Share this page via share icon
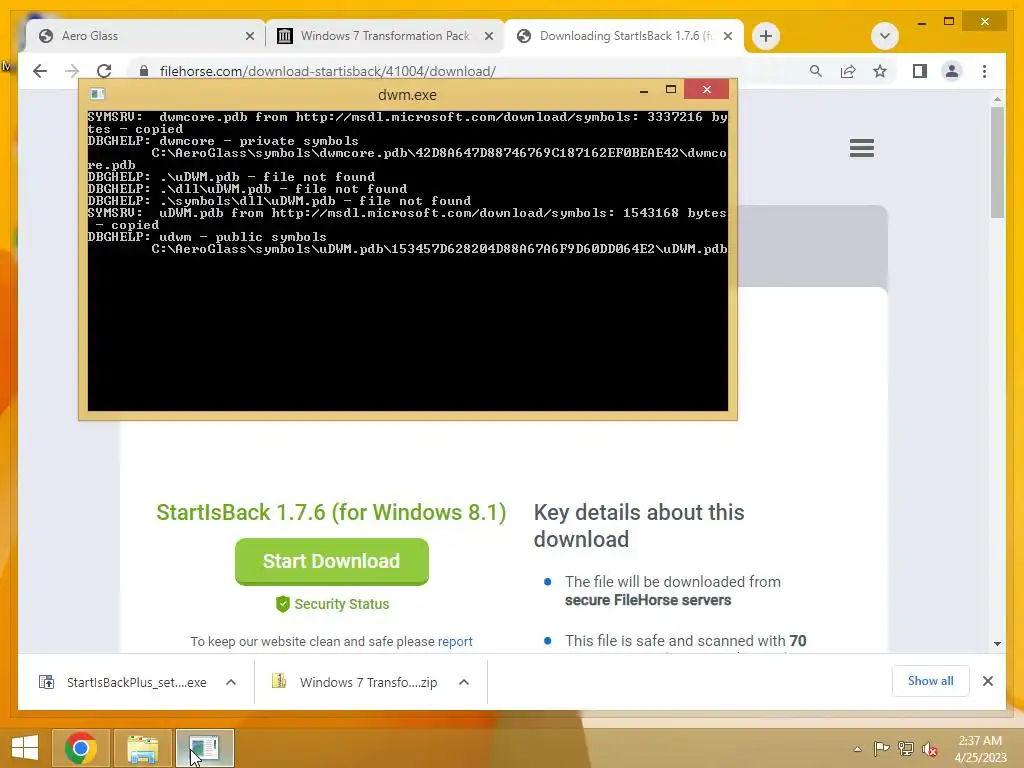Screen dimensions: 1024x768 (x=848, y=71)
